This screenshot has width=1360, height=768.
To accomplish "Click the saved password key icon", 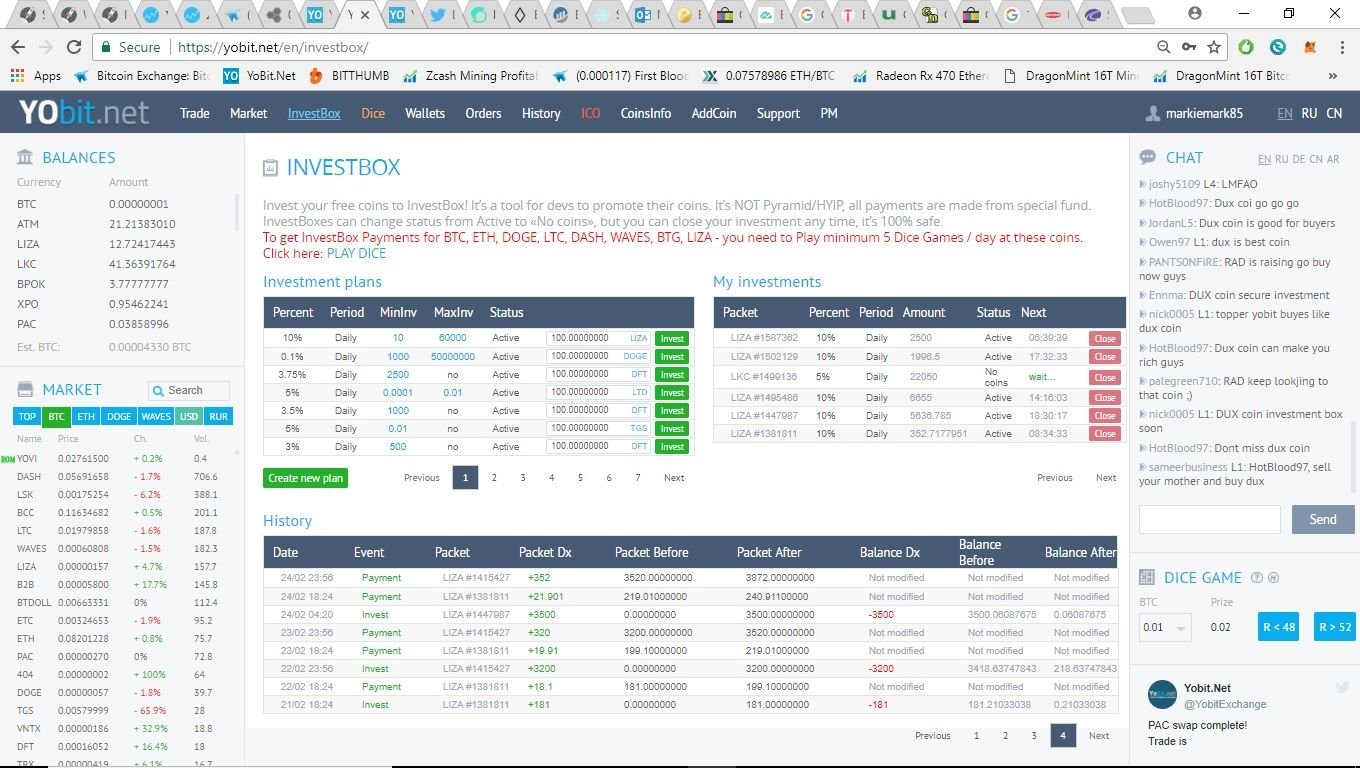I will point(1189,47).
